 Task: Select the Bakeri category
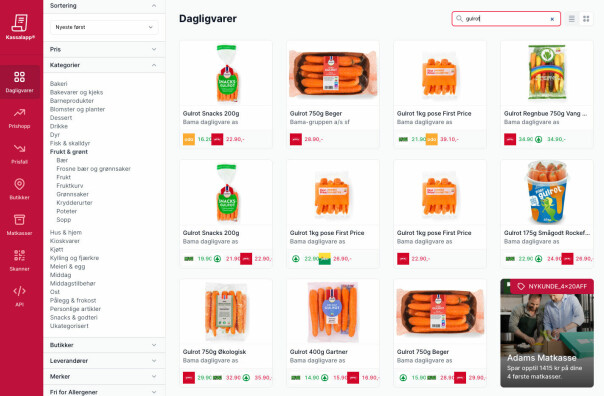tap(59, 84)
